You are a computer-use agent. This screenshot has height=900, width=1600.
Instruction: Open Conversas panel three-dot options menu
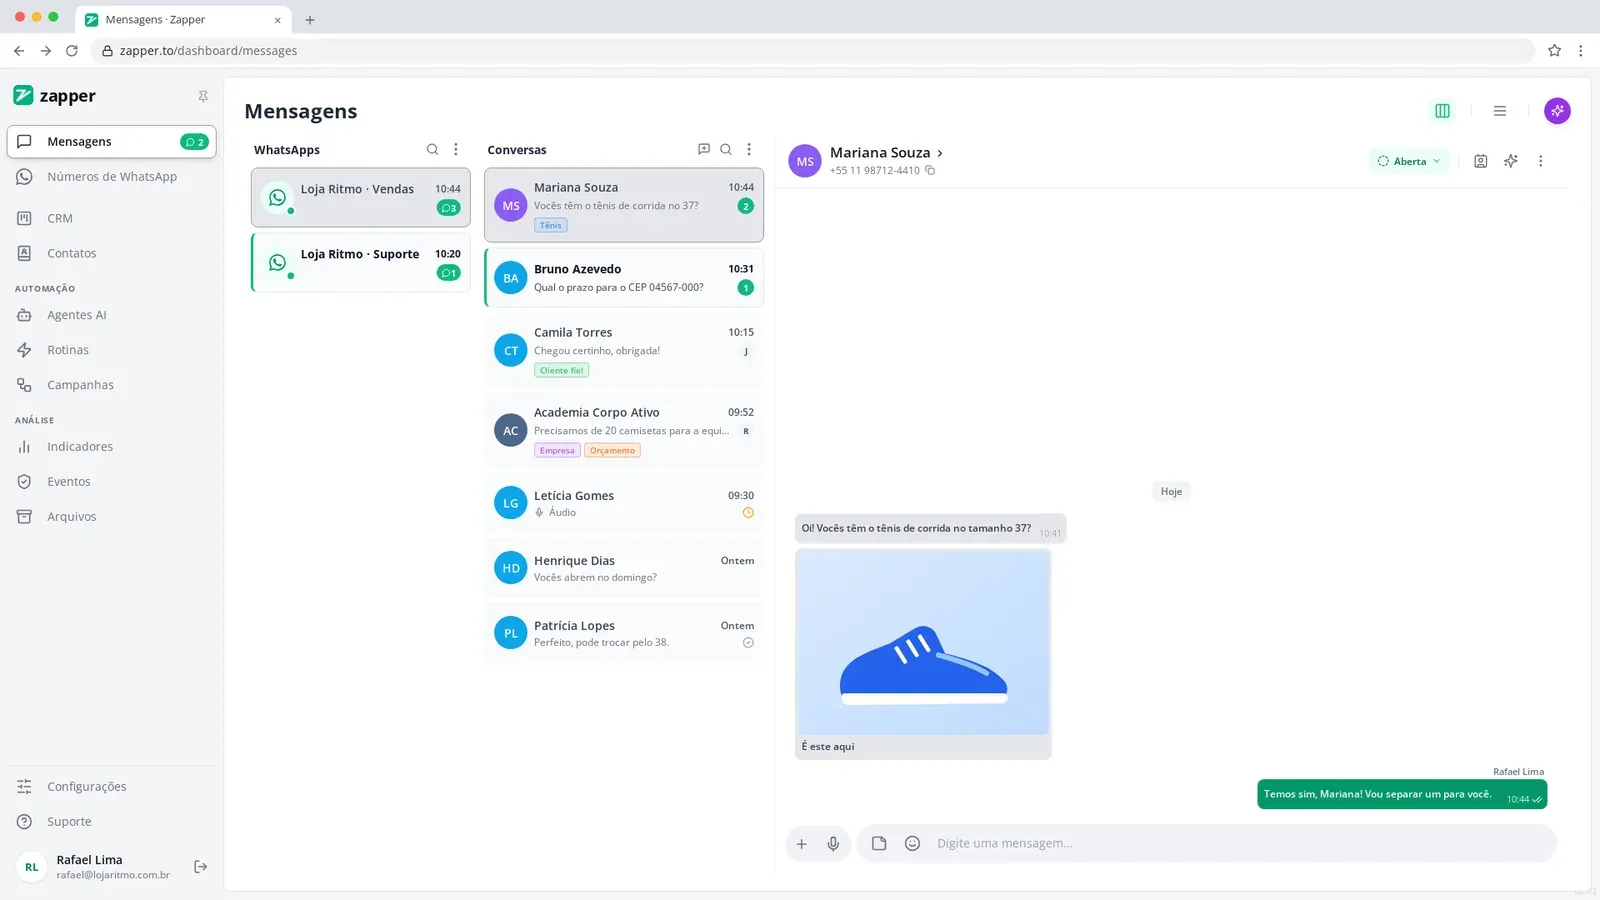point(749,149)
